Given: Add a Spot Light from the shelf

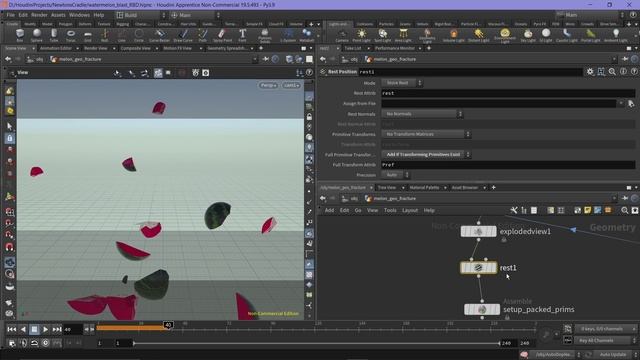Looking at the screenshot, I should coord(382,35).
